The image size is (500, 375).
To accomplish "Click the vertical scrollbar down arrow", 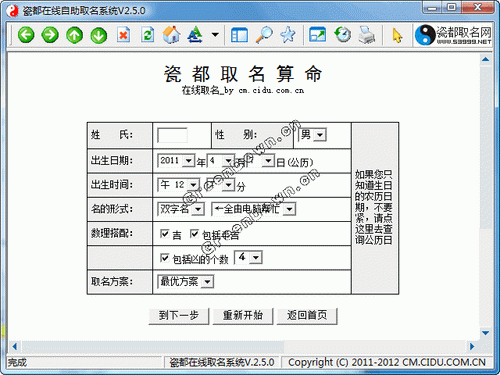I will click(486, 333).
